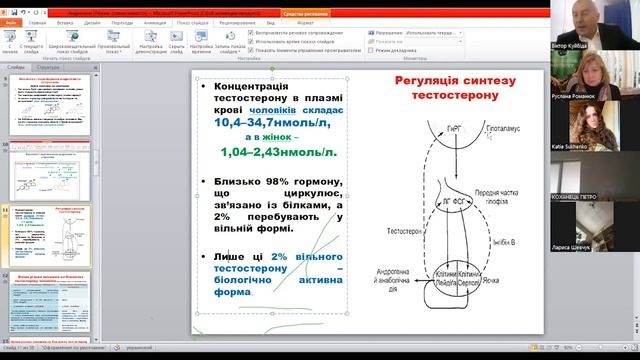Click the zoom out minus button
This screenshot has width=640, height=360.
(x=579, y=347)
